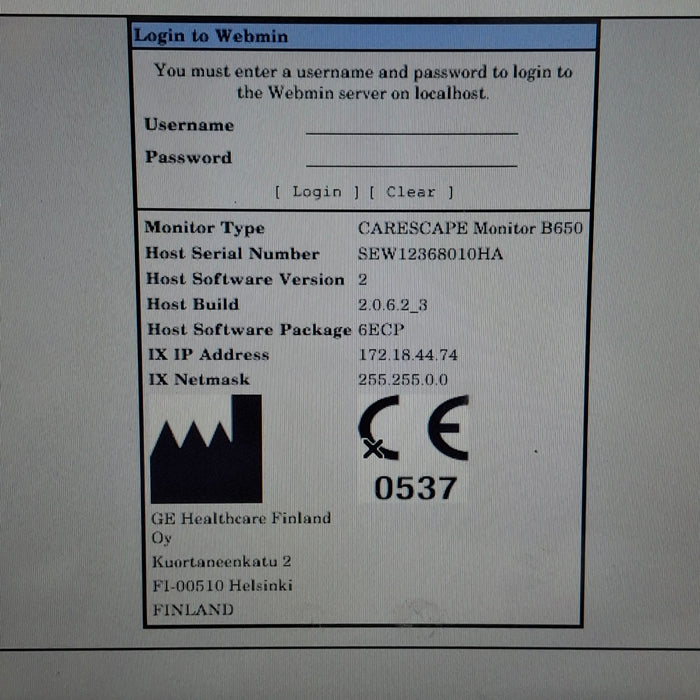Viewport: 700px width, 700px height.
Task: Select serial number SEW12368010HA
Action: (430, 254)
